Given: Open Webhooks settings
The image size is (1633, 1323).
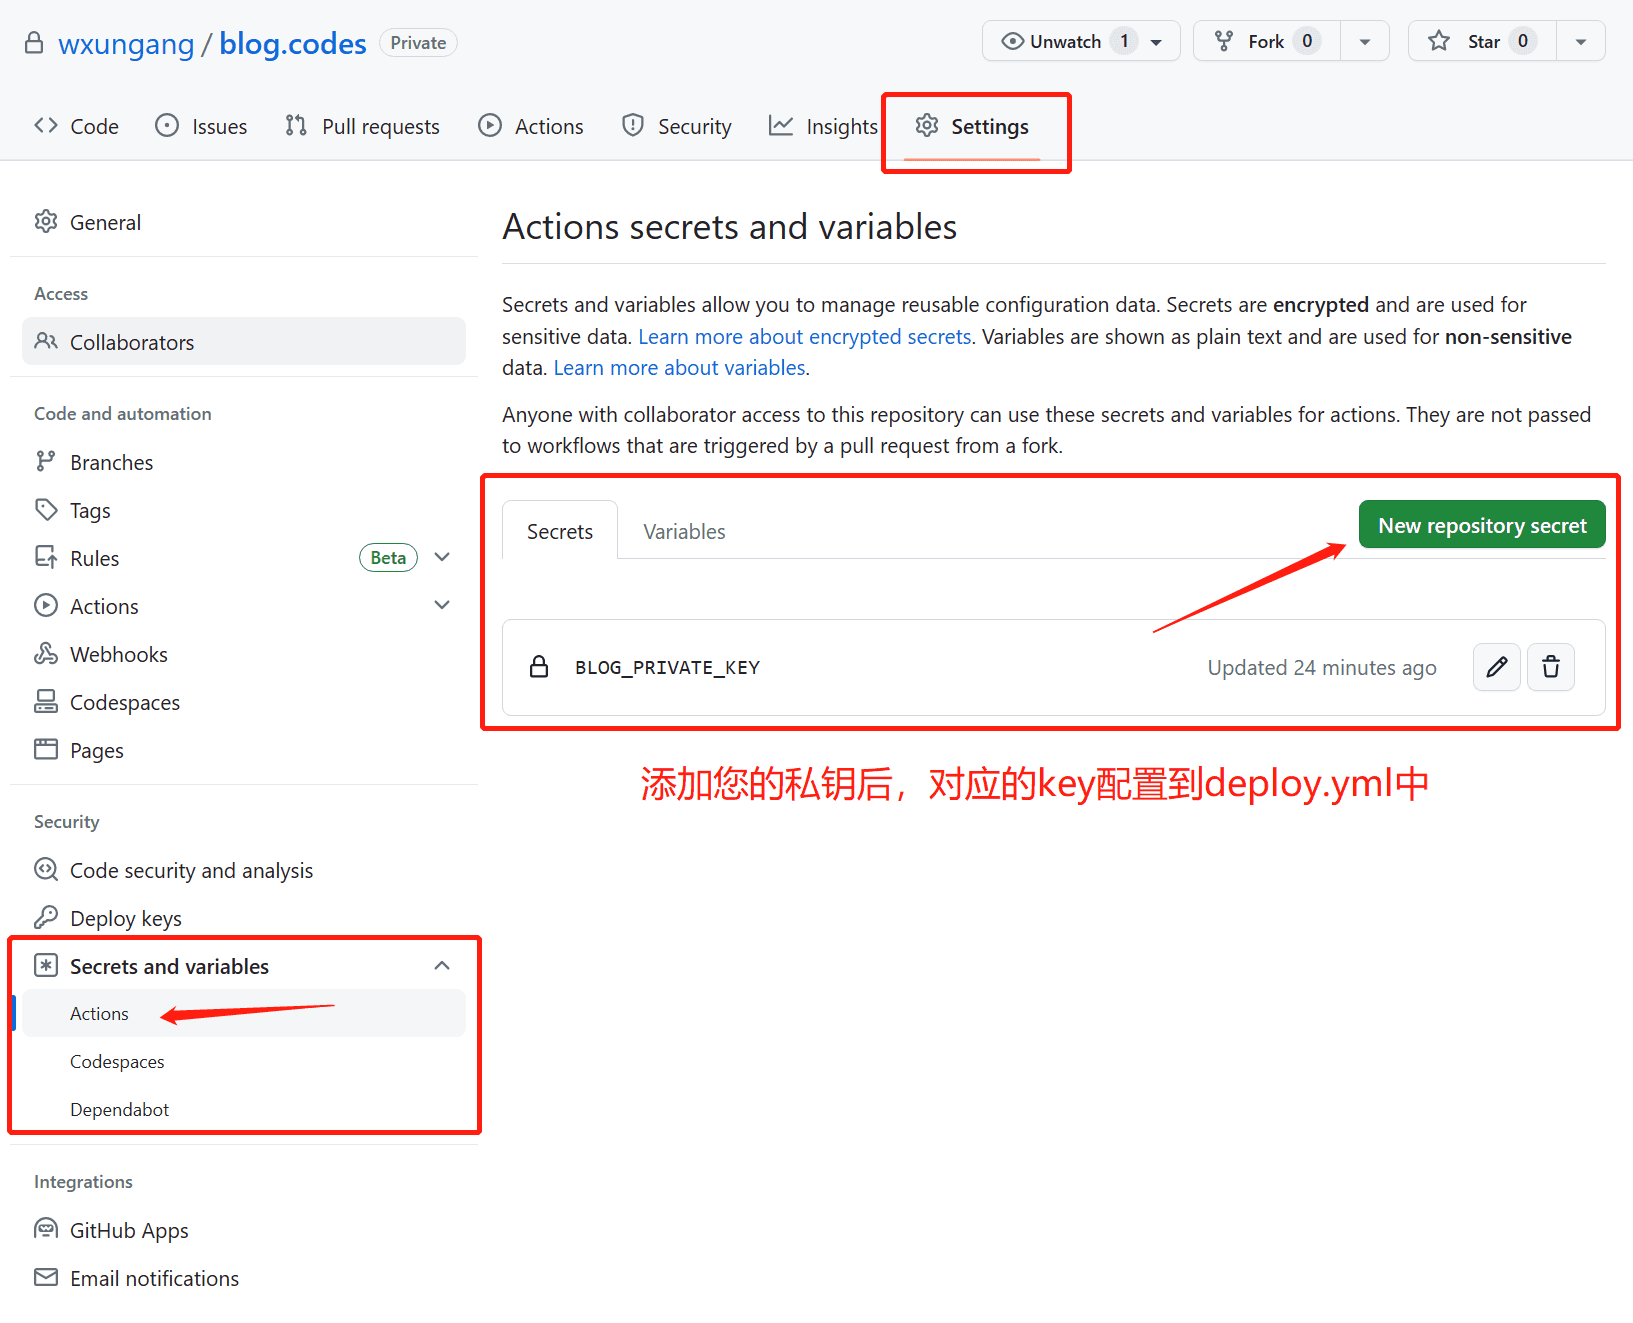Looking at the screenshot, I should coord(244,654).
